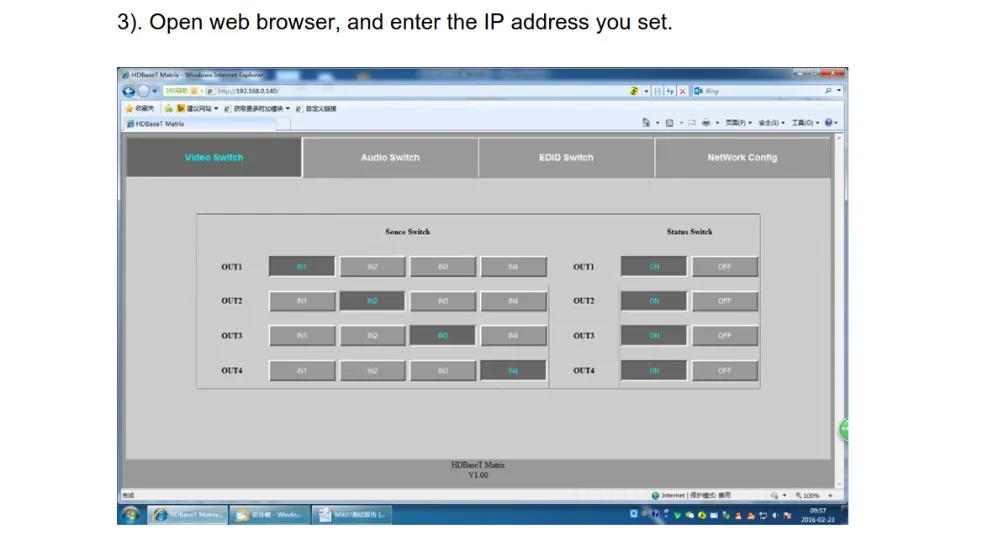The height and width of the screenshot is (555, 1000).
Task: Select IN4 for OUT1 scene switch
Action: tap(513, 267)
